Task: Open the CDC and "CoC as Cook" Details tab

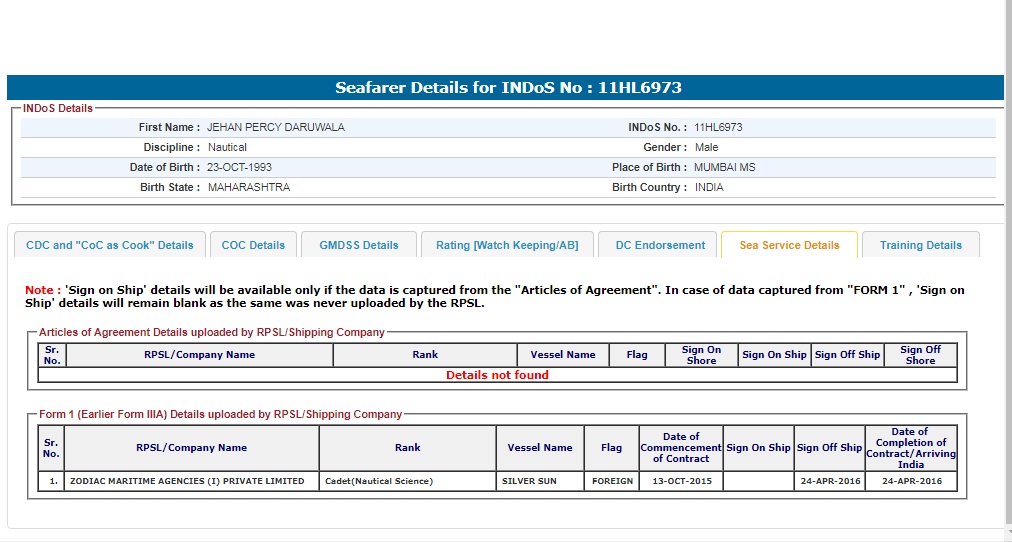Action: click(110, 245)
